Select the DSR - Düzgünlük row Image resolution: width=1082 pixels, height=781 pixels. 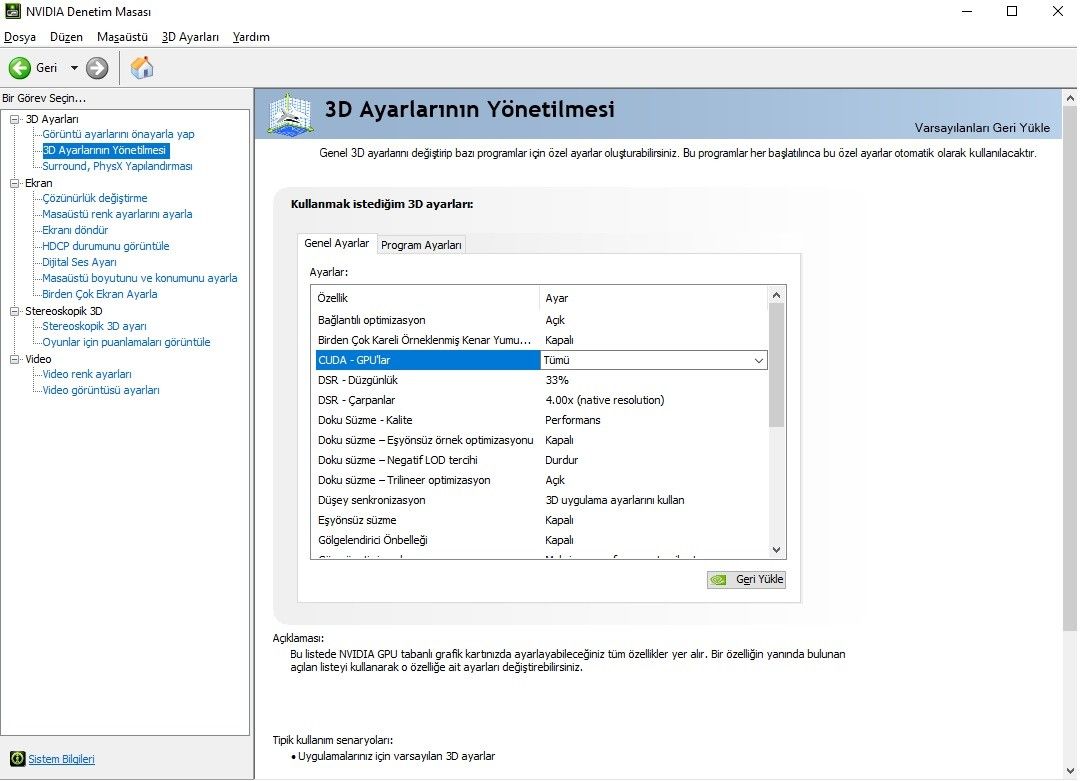541,380
